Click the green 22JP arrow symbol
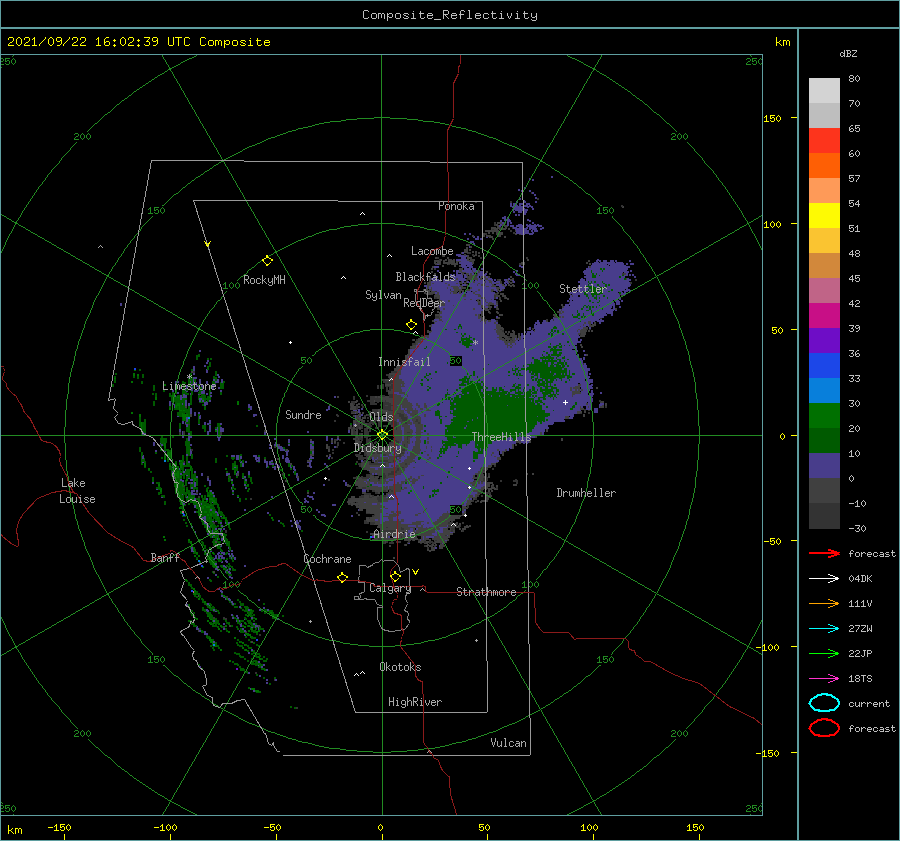The image size is (900, 841). tap(824, 653)
